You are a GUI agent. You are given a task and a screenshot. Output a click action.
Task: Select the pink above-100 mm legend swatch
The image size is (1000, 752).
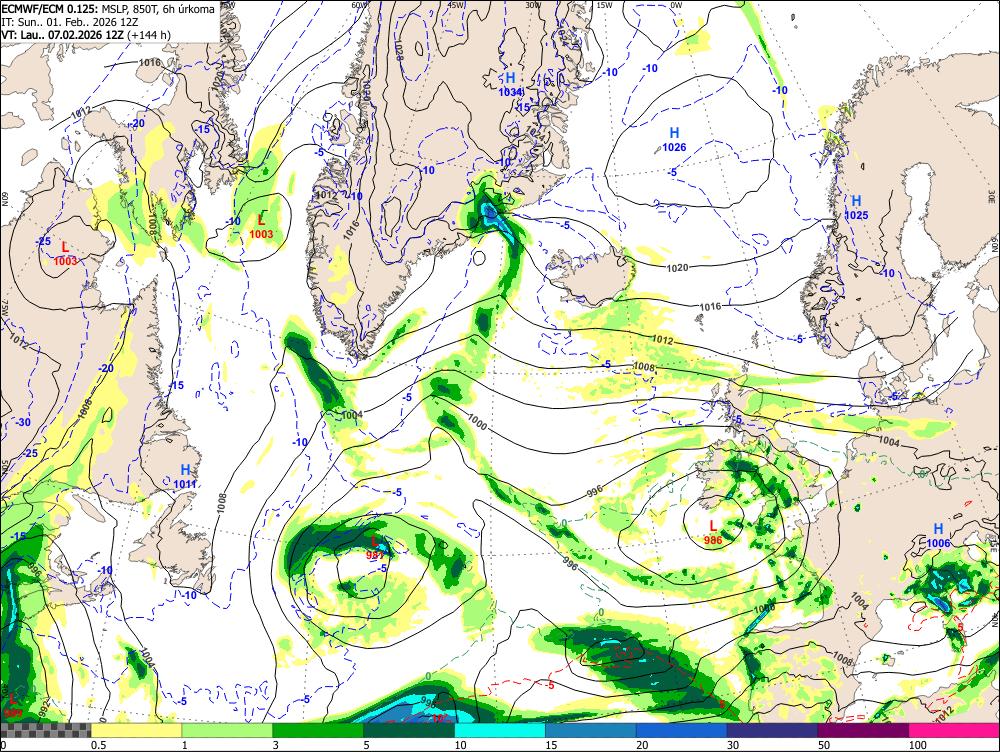954,730
